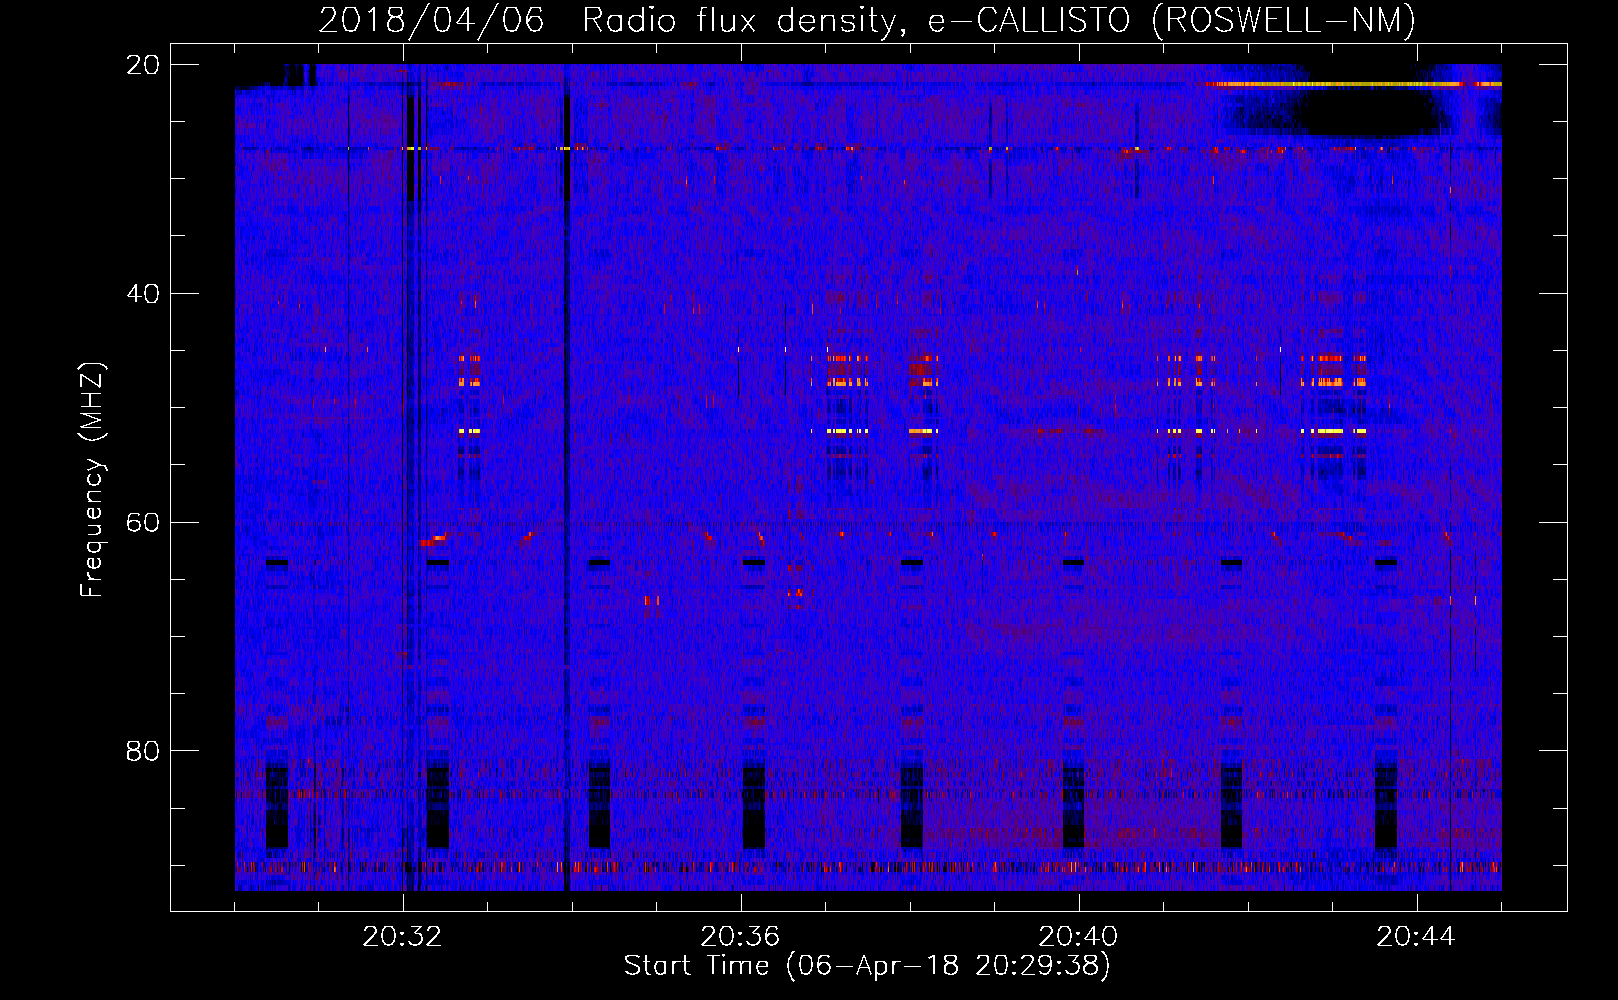Click the 20:40 time tick label
The width and height of the screenshot is (1618, 1000).
click(x=1078, y=937)
